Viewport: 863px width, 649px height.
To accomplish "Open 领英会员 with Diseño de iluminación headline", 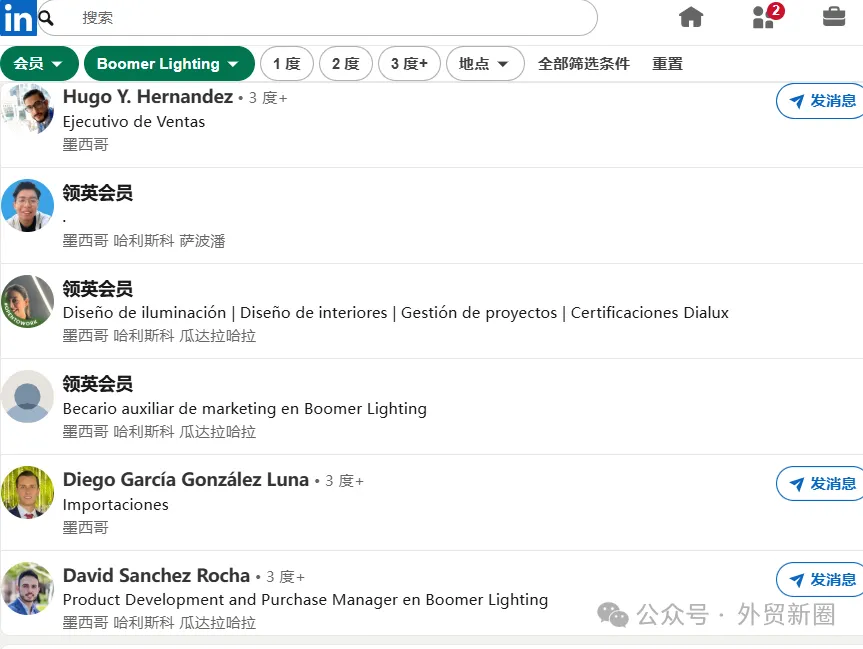I will 97,289.
